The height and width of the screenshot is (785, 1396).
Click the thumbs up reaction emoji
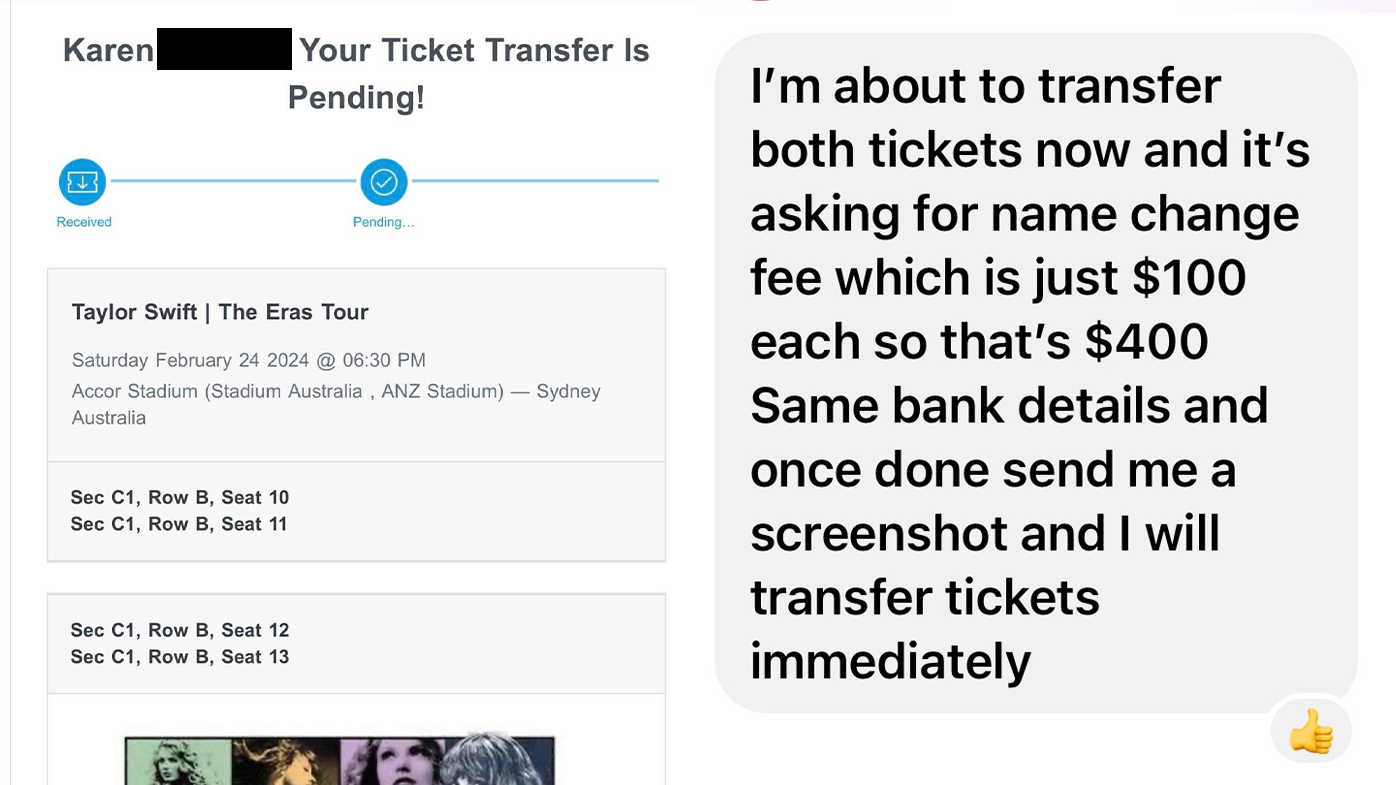click(1311, 733)
